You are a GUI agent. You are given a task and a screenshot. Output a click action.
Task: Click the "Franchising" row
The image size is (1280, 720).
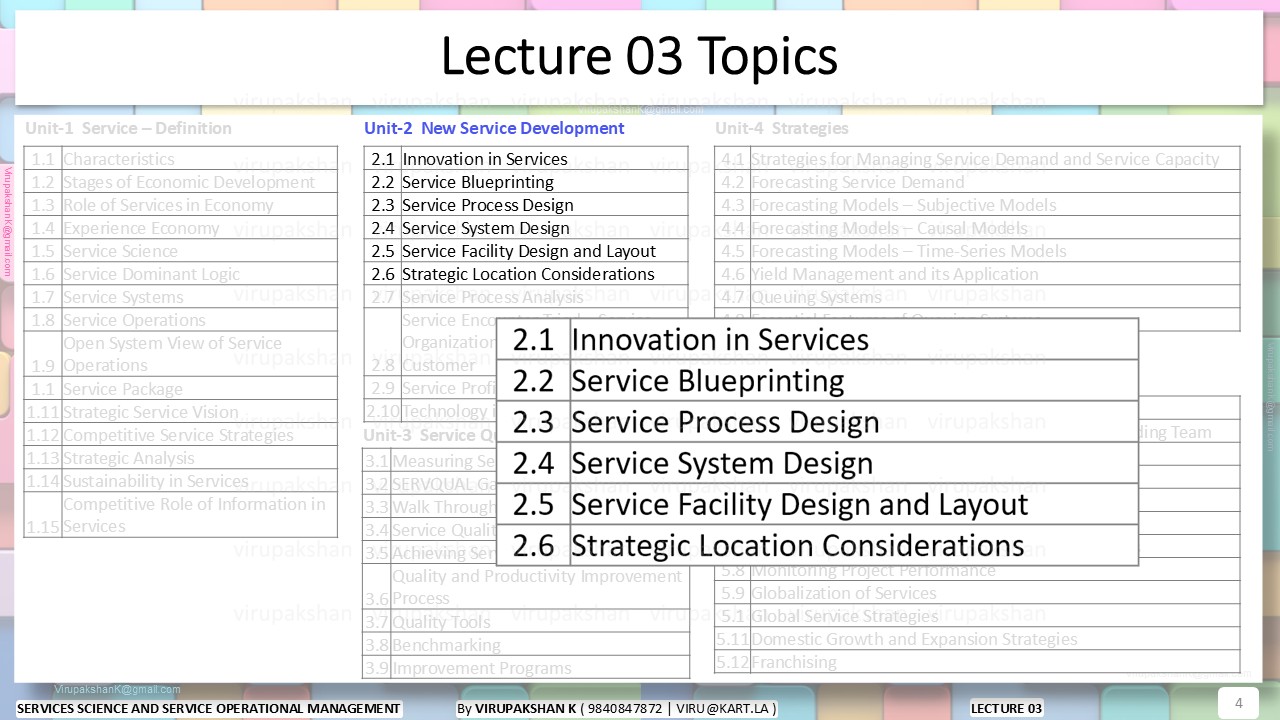[x=978, y=662]
